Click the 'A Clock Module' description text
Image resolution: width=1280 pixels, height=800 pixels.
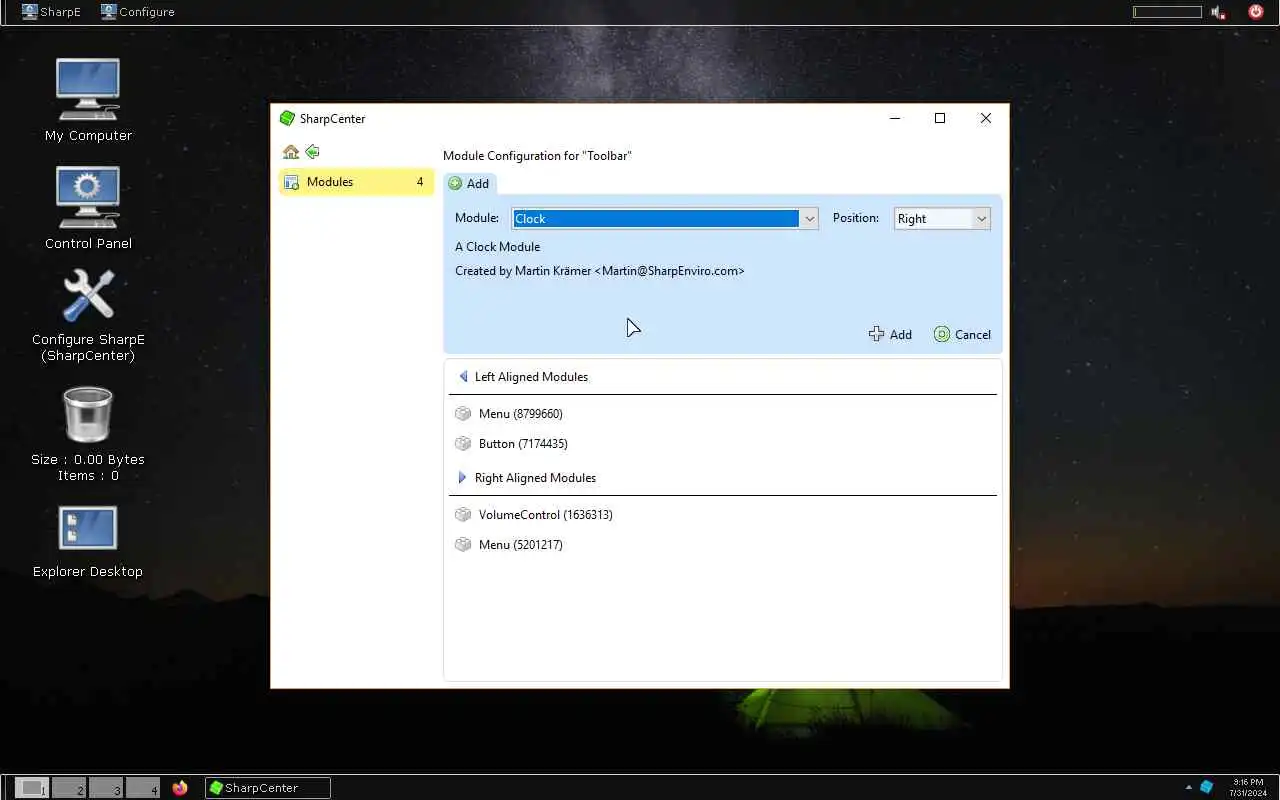(x=497, y=247)
